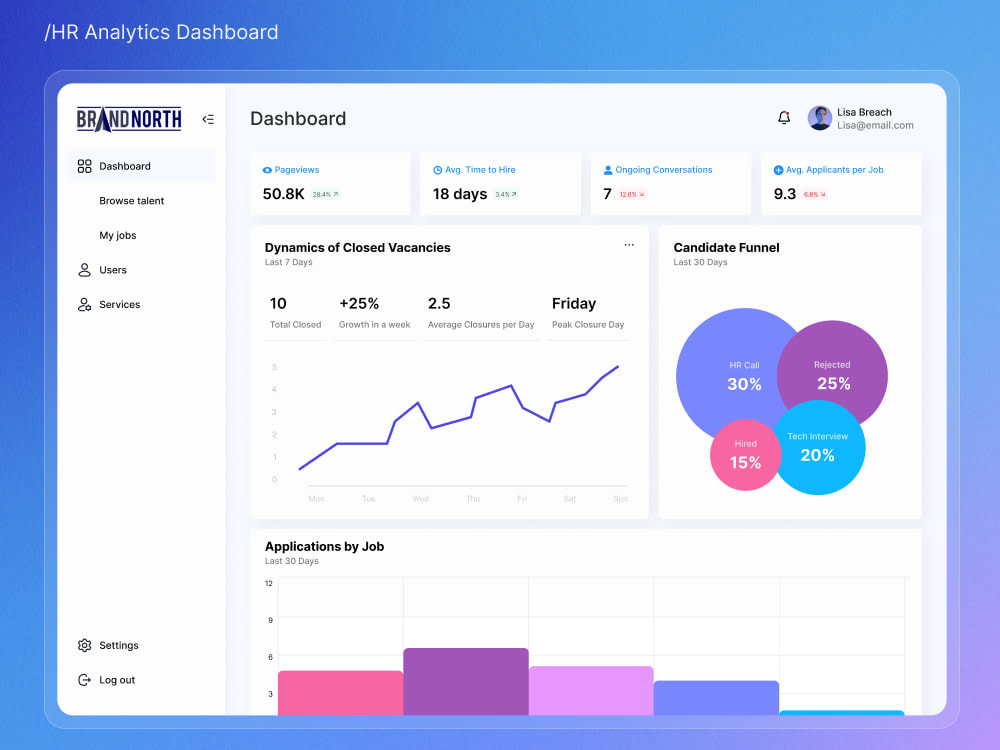The height and width of the screenshot is (750, 1000).
Task: Click the Ongoing Conversations person icon
Action: [608, 170]
